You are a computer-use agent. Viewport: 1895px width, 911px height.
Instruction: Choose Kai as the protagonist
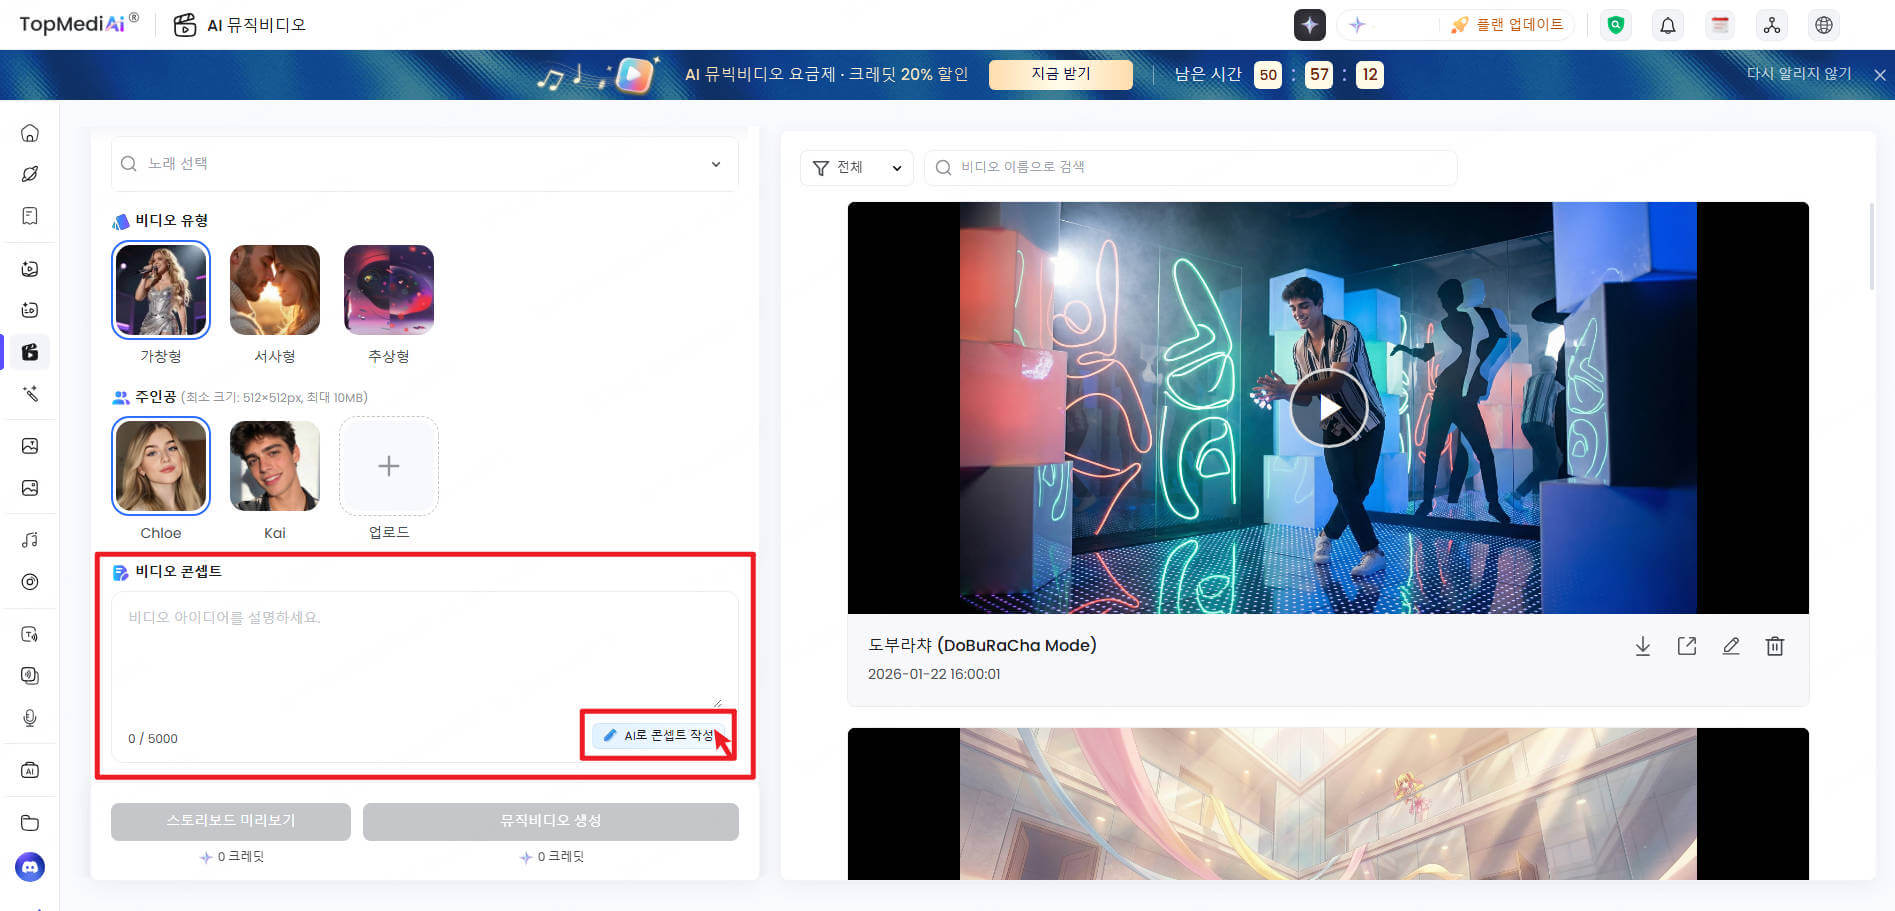[x=275, y=466]
